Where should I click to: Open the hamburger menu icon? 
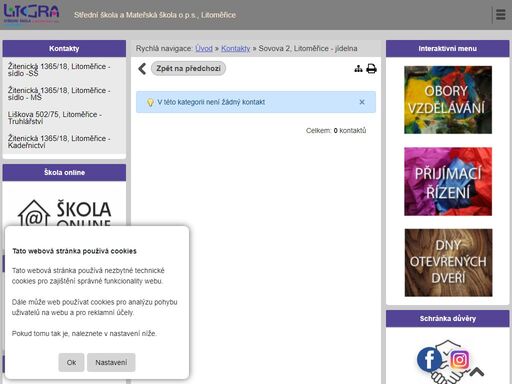(x=500, y=15)
